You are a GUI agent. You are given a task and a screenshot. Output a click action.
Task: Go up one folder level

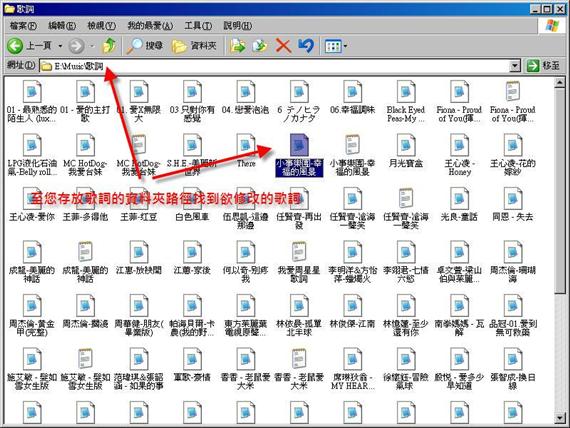pos(109,46)
